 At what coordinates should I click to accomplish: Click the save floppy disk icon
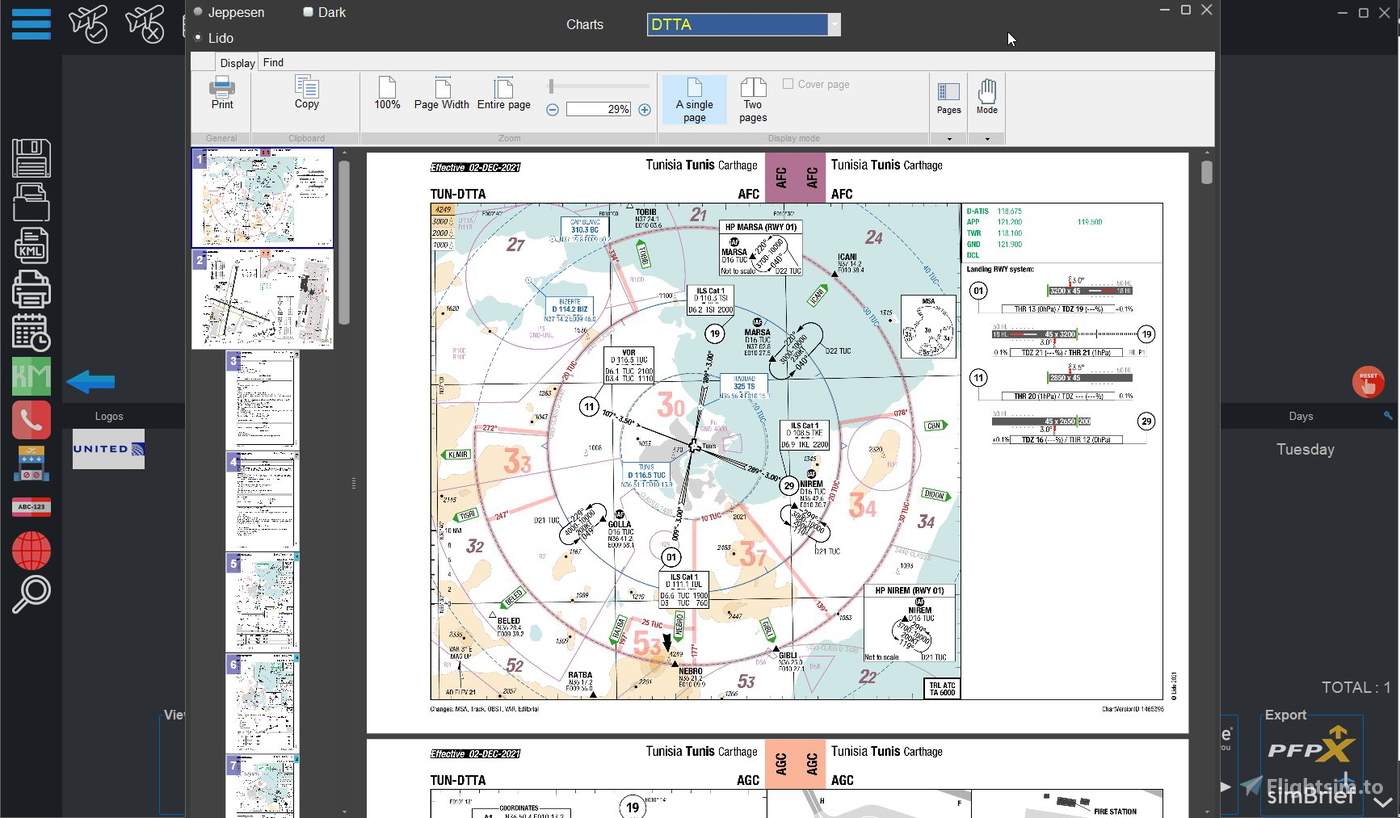(31, 157)
